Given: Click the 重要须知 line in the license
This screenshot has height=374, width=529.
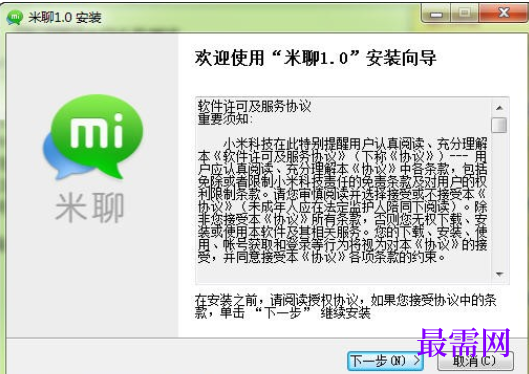Looking at the screenshot, I should pyautogui.click(x=225, y=119).
